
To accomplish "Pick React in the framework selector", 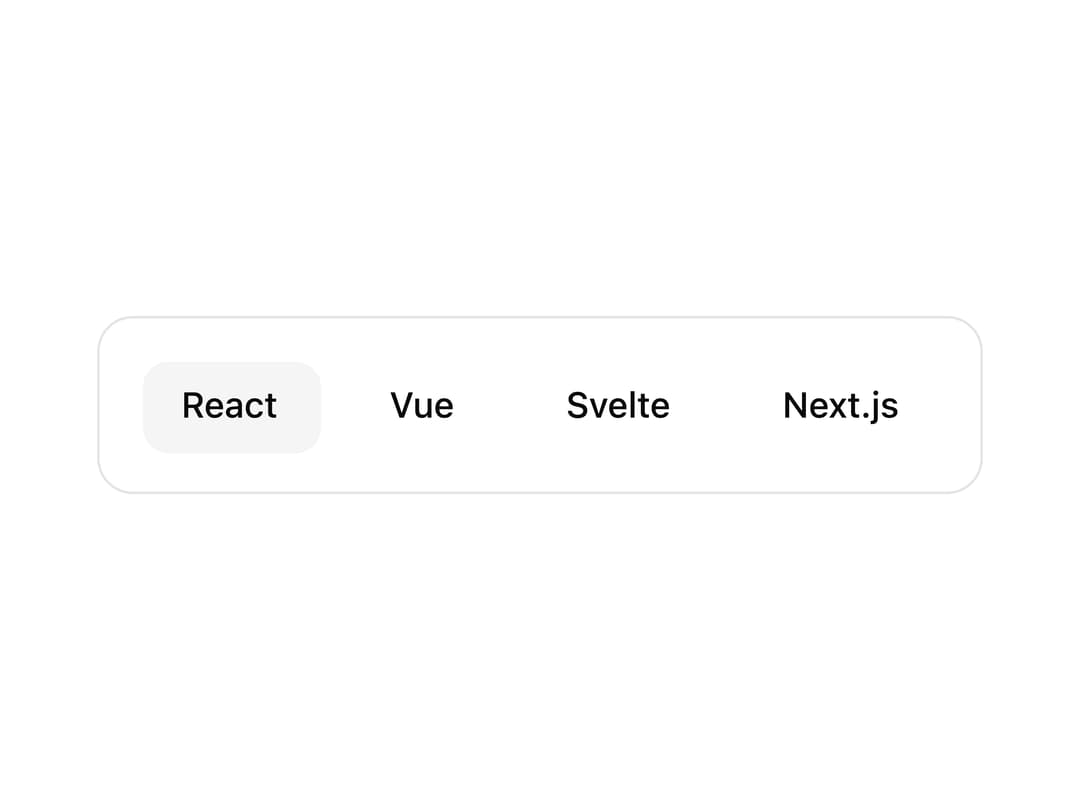I will tap(231, 407).
